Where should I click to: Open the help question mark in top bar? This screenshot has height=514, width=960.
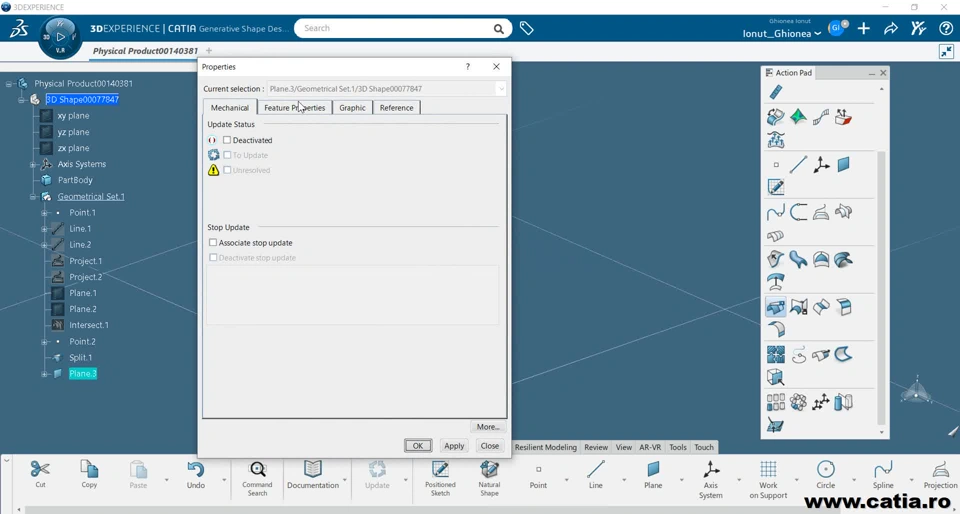[946, 28]
